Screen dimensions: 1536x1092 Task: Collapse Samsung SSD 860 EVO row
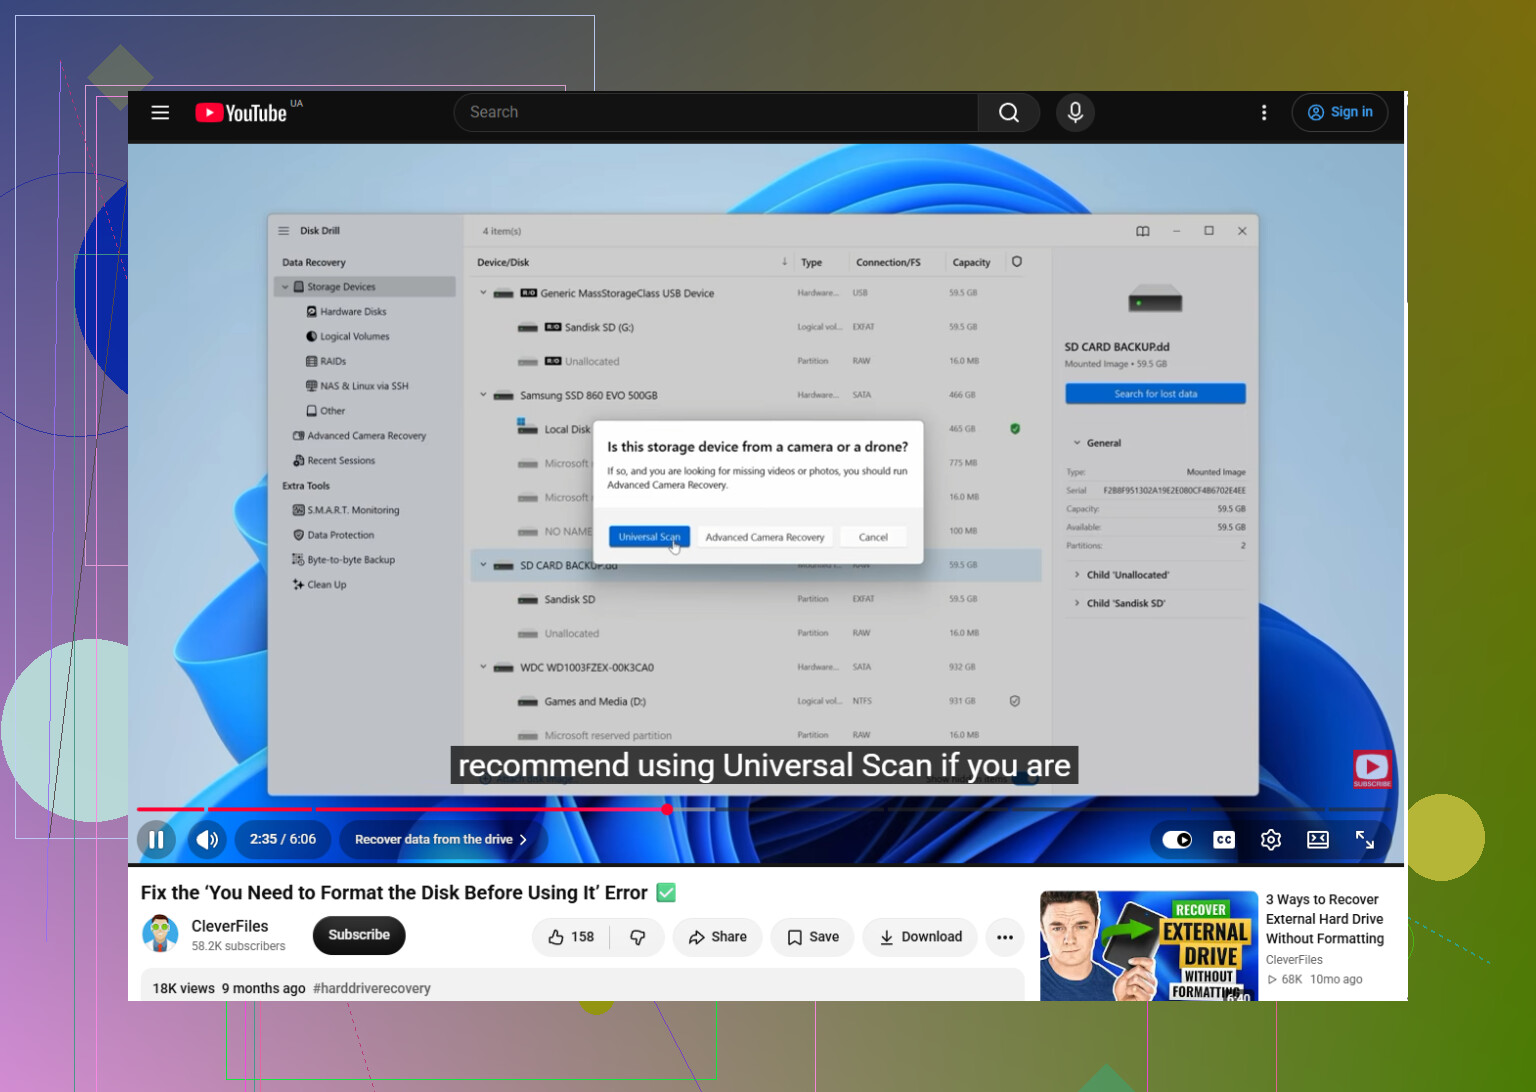click(483, 395)
